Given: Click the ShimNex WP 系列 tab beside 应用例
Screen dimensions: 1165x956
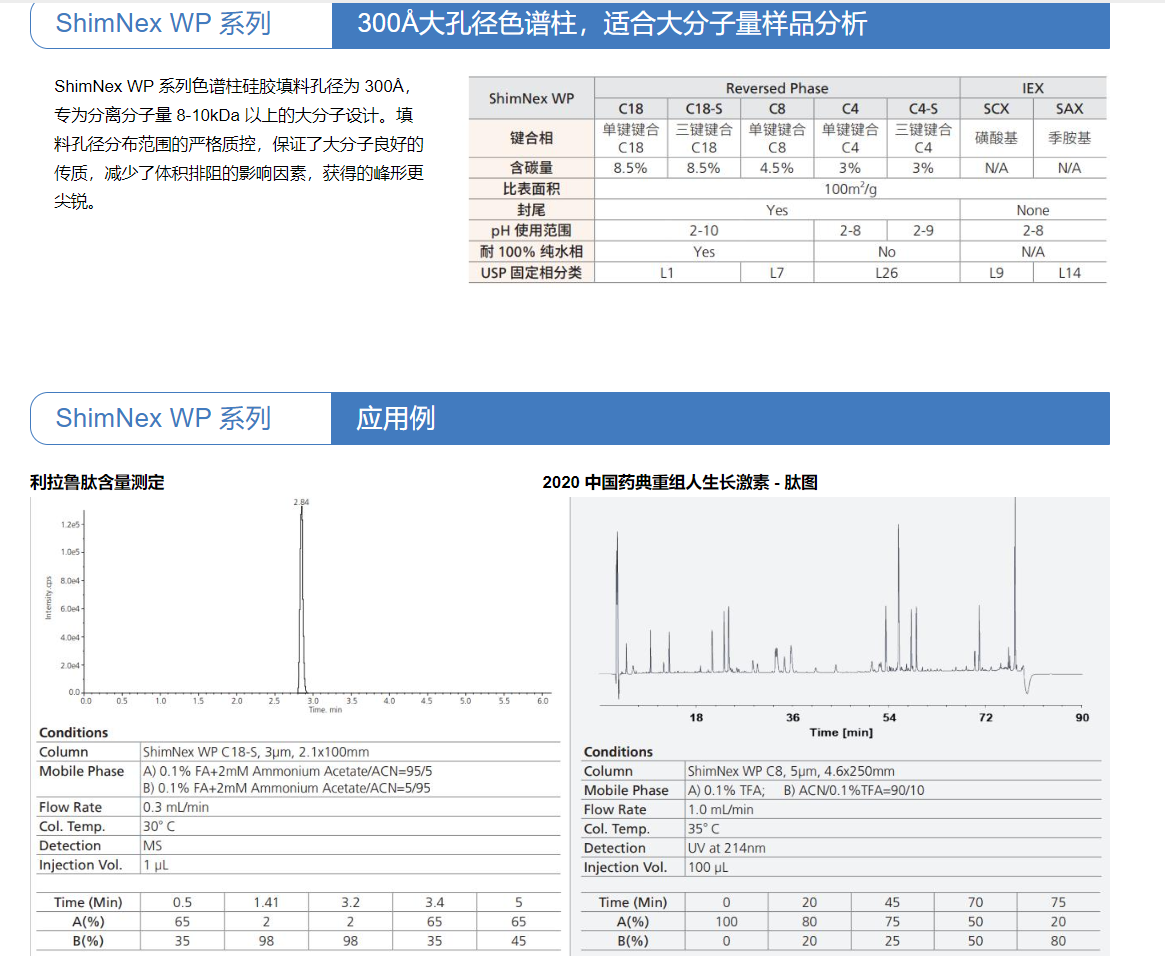Looking at the screenshot, I should click(163, 418).
